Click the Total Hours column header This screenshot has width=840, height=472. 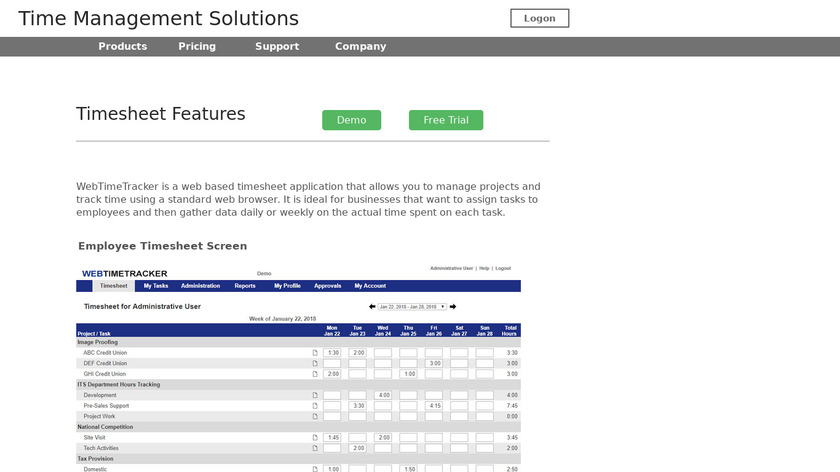click(509, 331)
